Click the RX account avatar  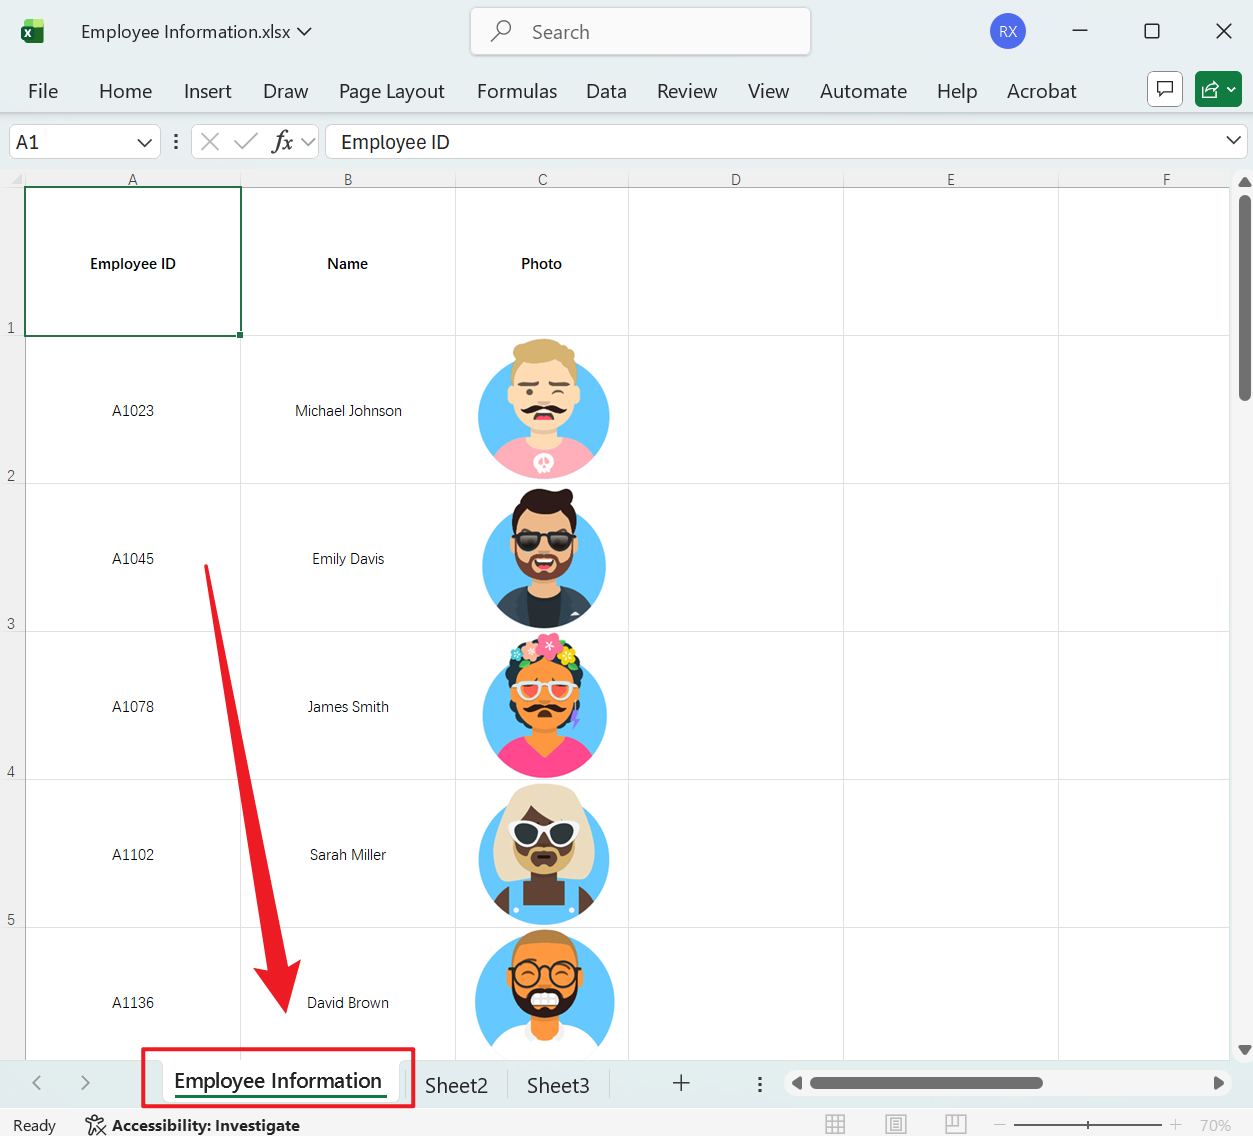click(x=1007, y=31)
